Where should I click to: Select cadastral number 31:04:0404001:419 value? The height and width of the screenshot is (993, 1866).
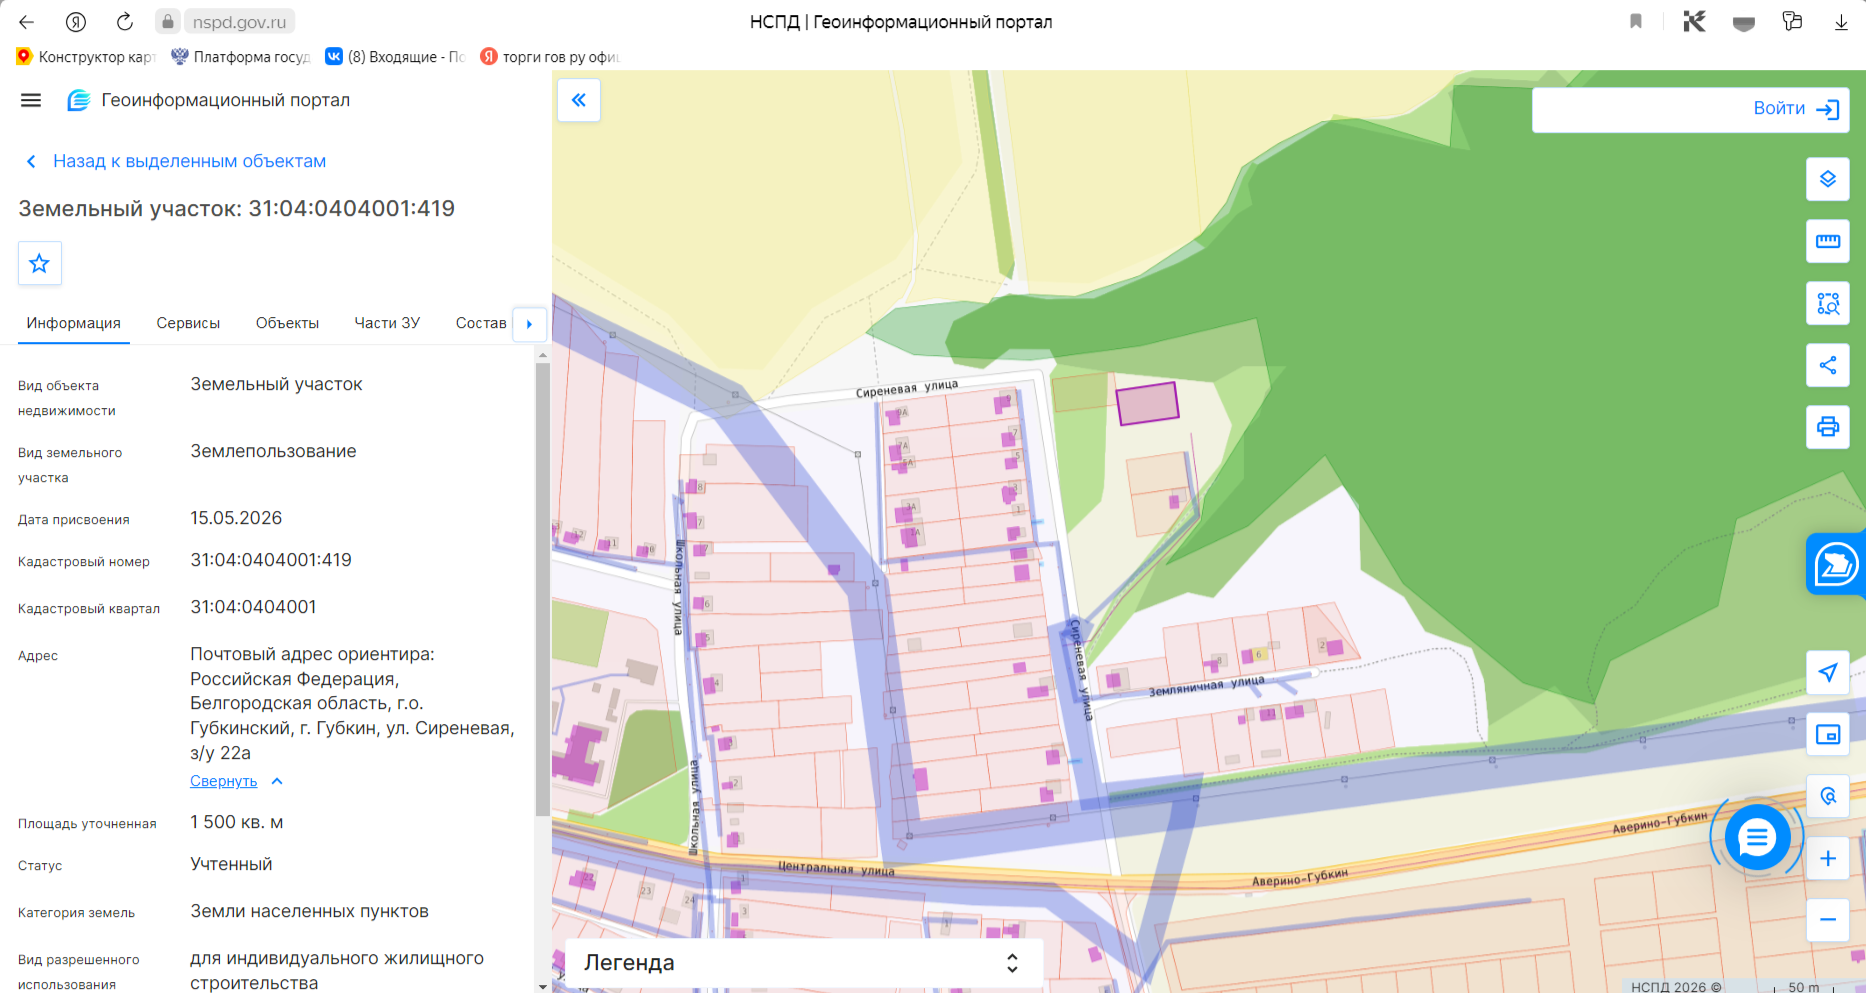point(271,560)
